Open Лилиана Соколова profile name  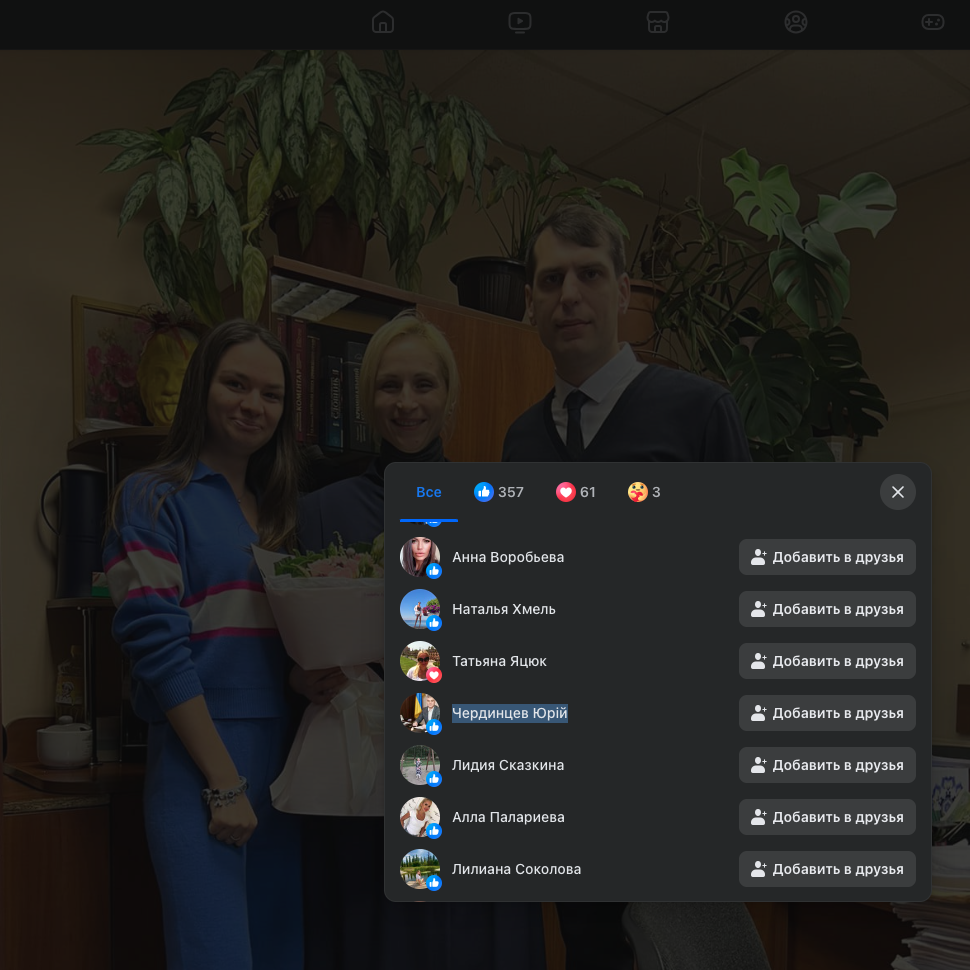point(517,869)
